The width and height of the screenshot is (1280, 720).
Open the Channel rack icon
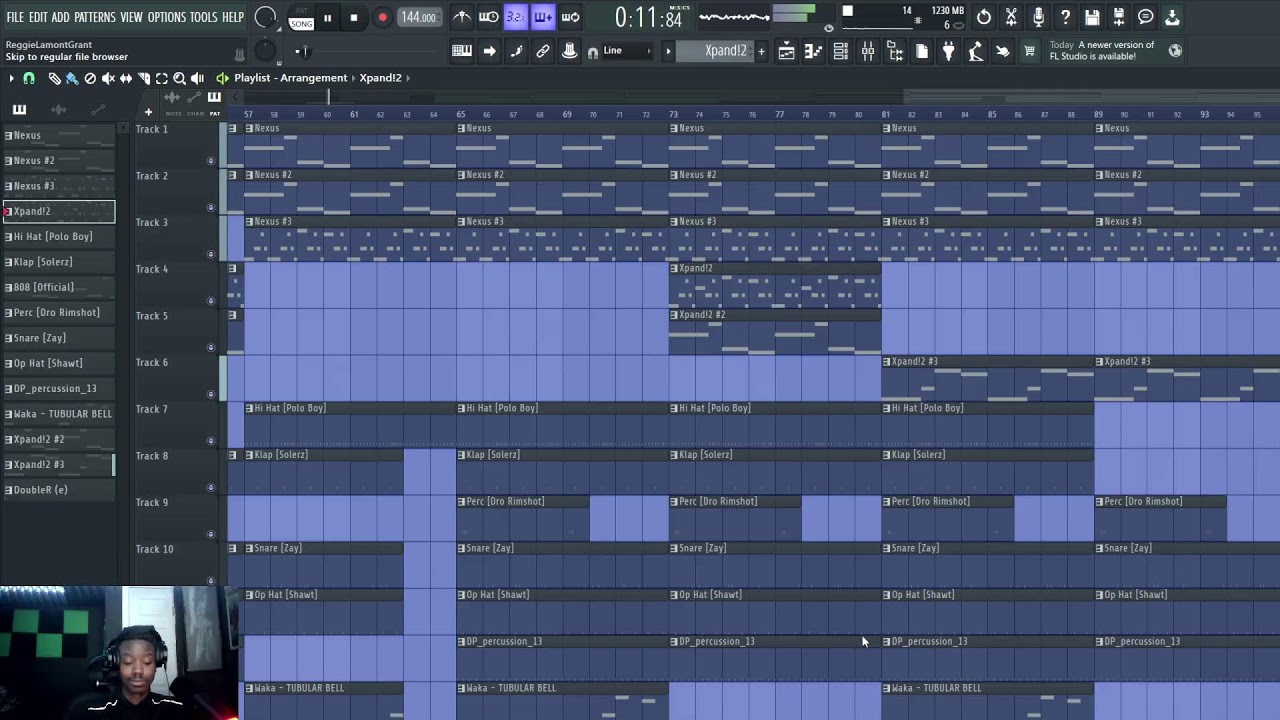coord(840,51)
